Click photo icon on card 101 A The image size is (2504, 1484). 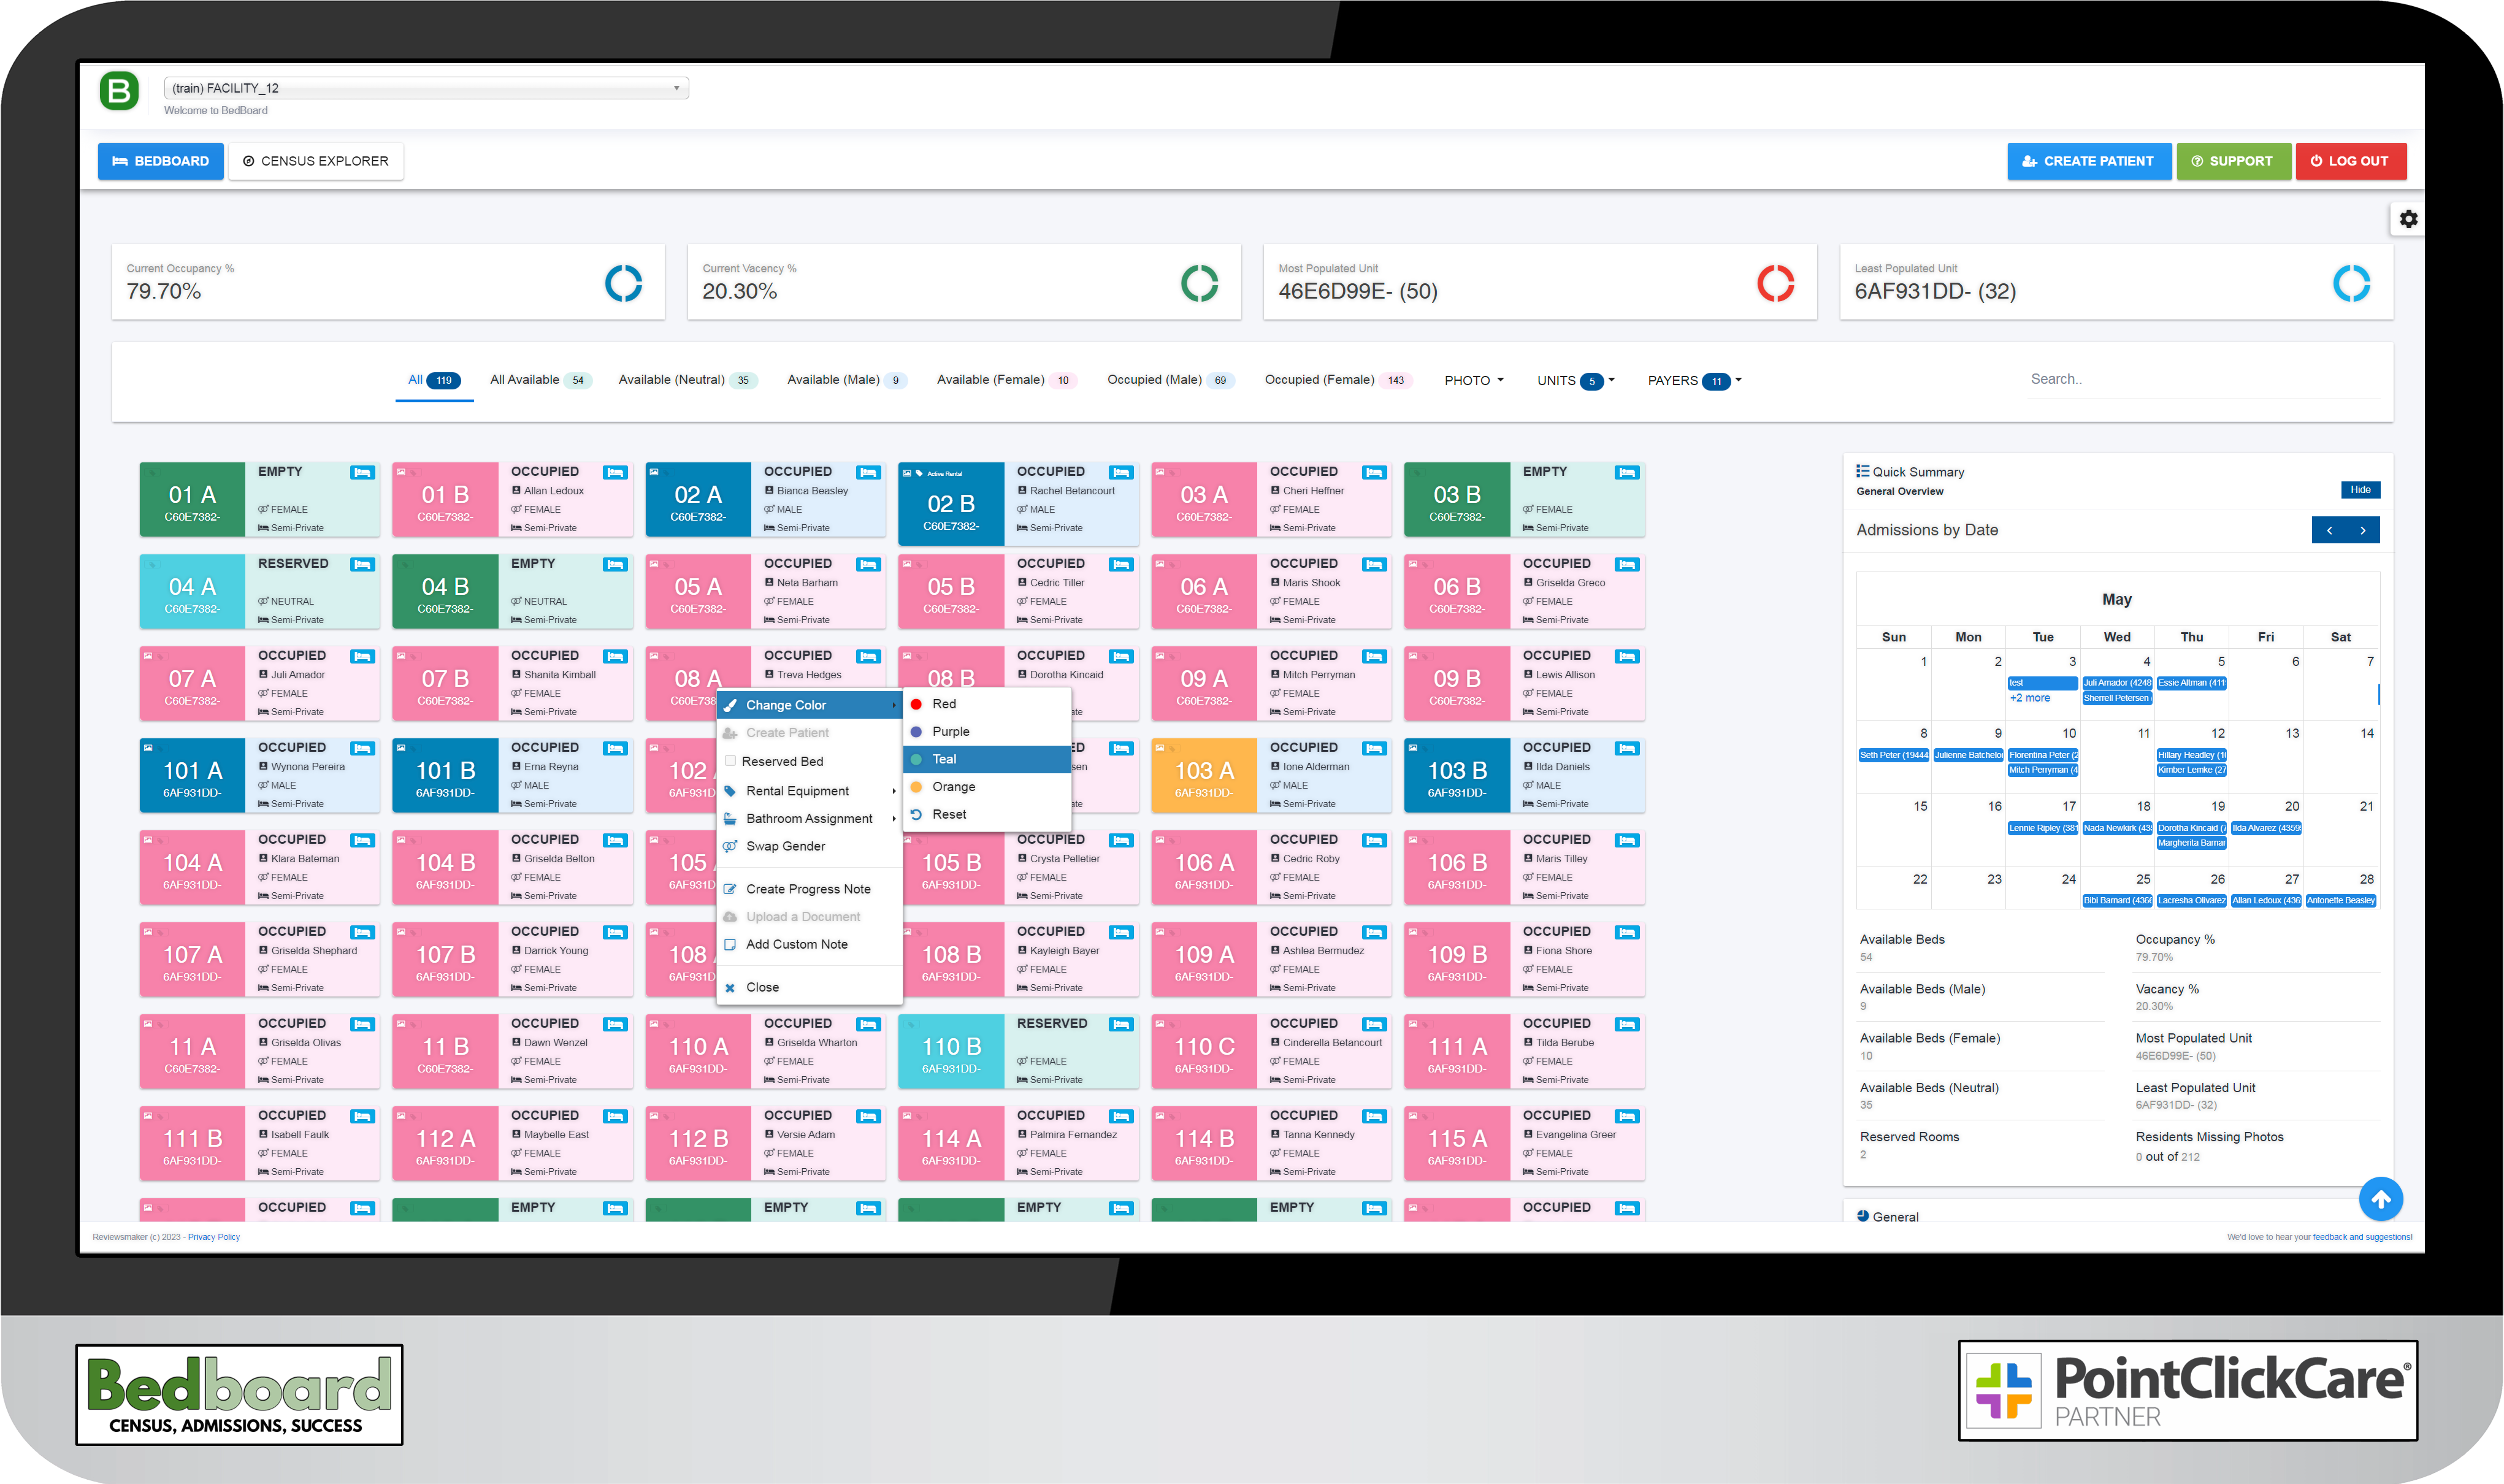148,747
